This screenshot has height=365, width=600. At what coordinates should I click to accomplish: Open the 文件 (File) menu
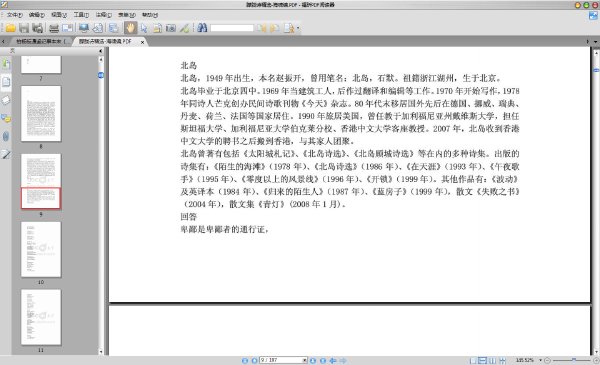coord(15,15)
